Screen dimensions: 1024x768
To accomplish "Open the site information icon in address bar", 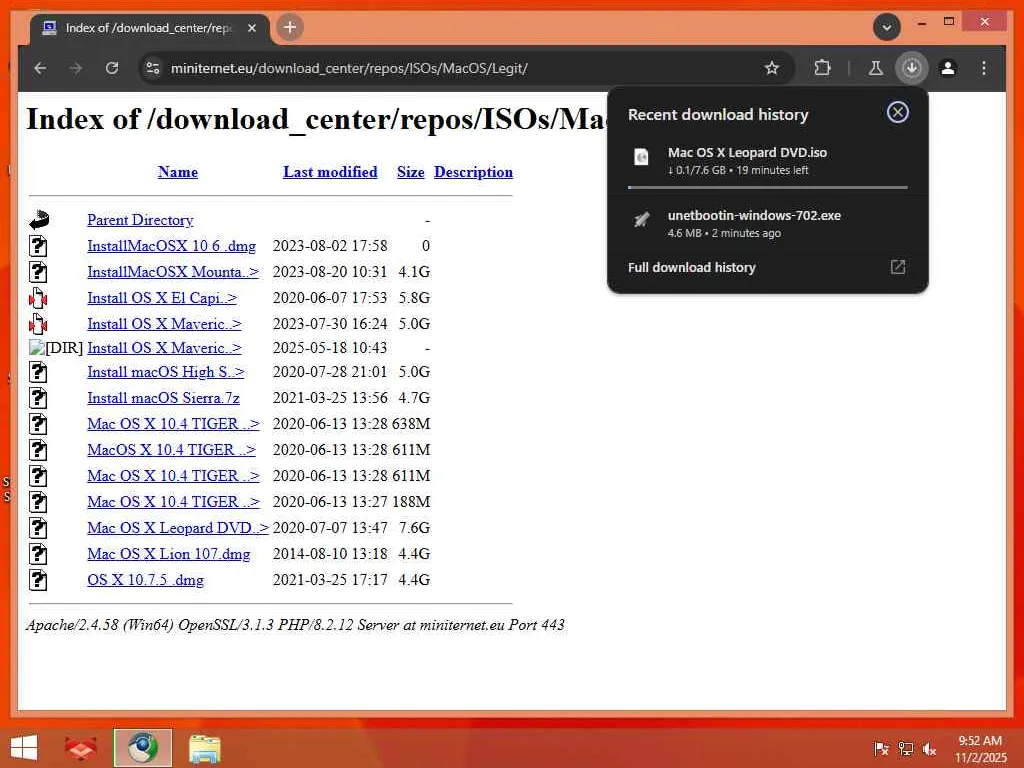I will click(153, 68).
